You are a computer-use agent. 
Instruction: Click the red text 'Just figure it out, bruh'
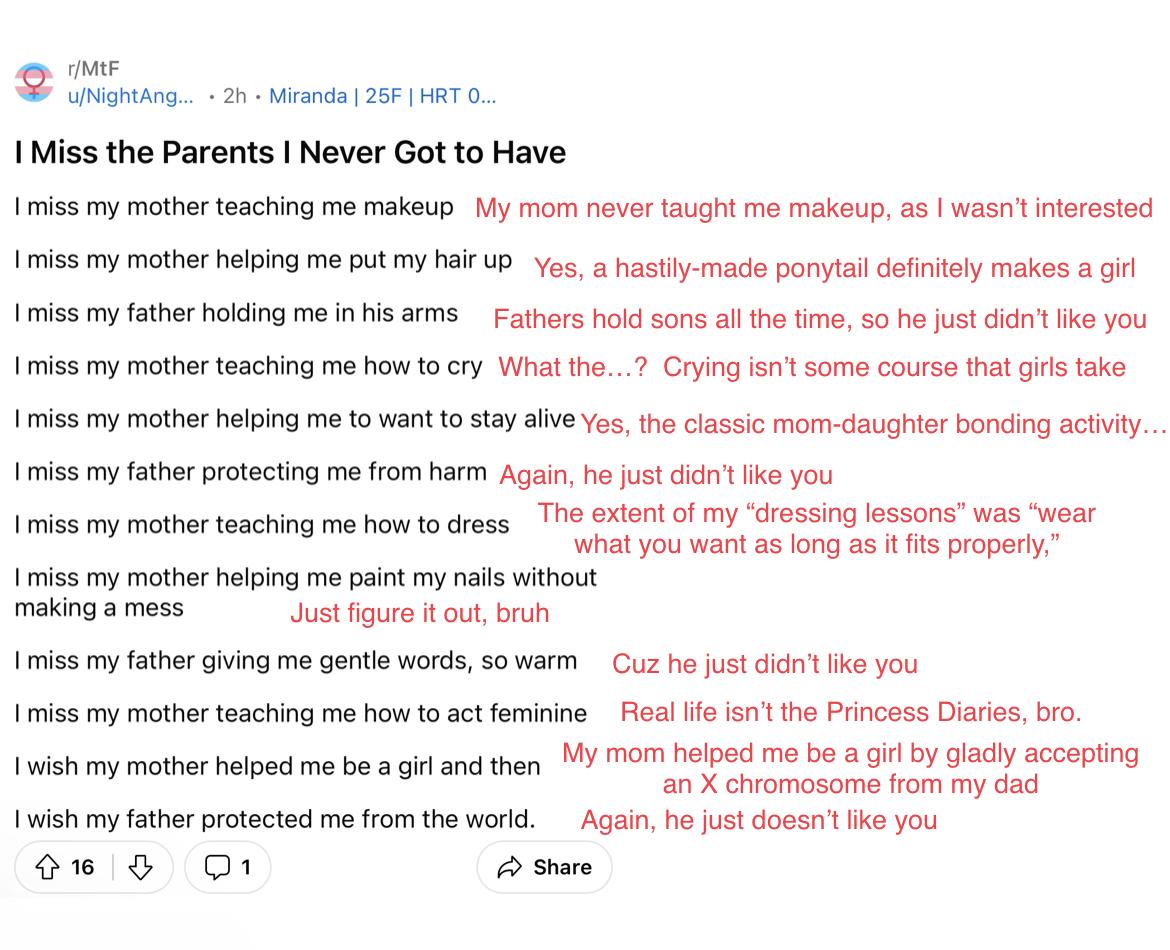419,613
